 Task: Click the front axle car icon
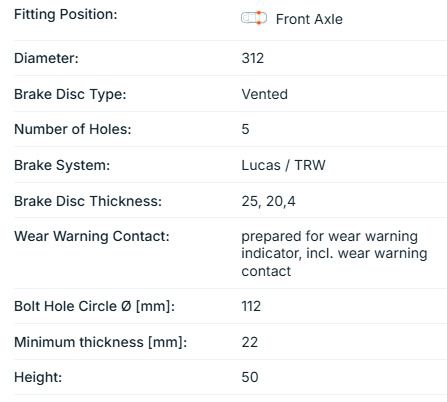coord(254,18)
